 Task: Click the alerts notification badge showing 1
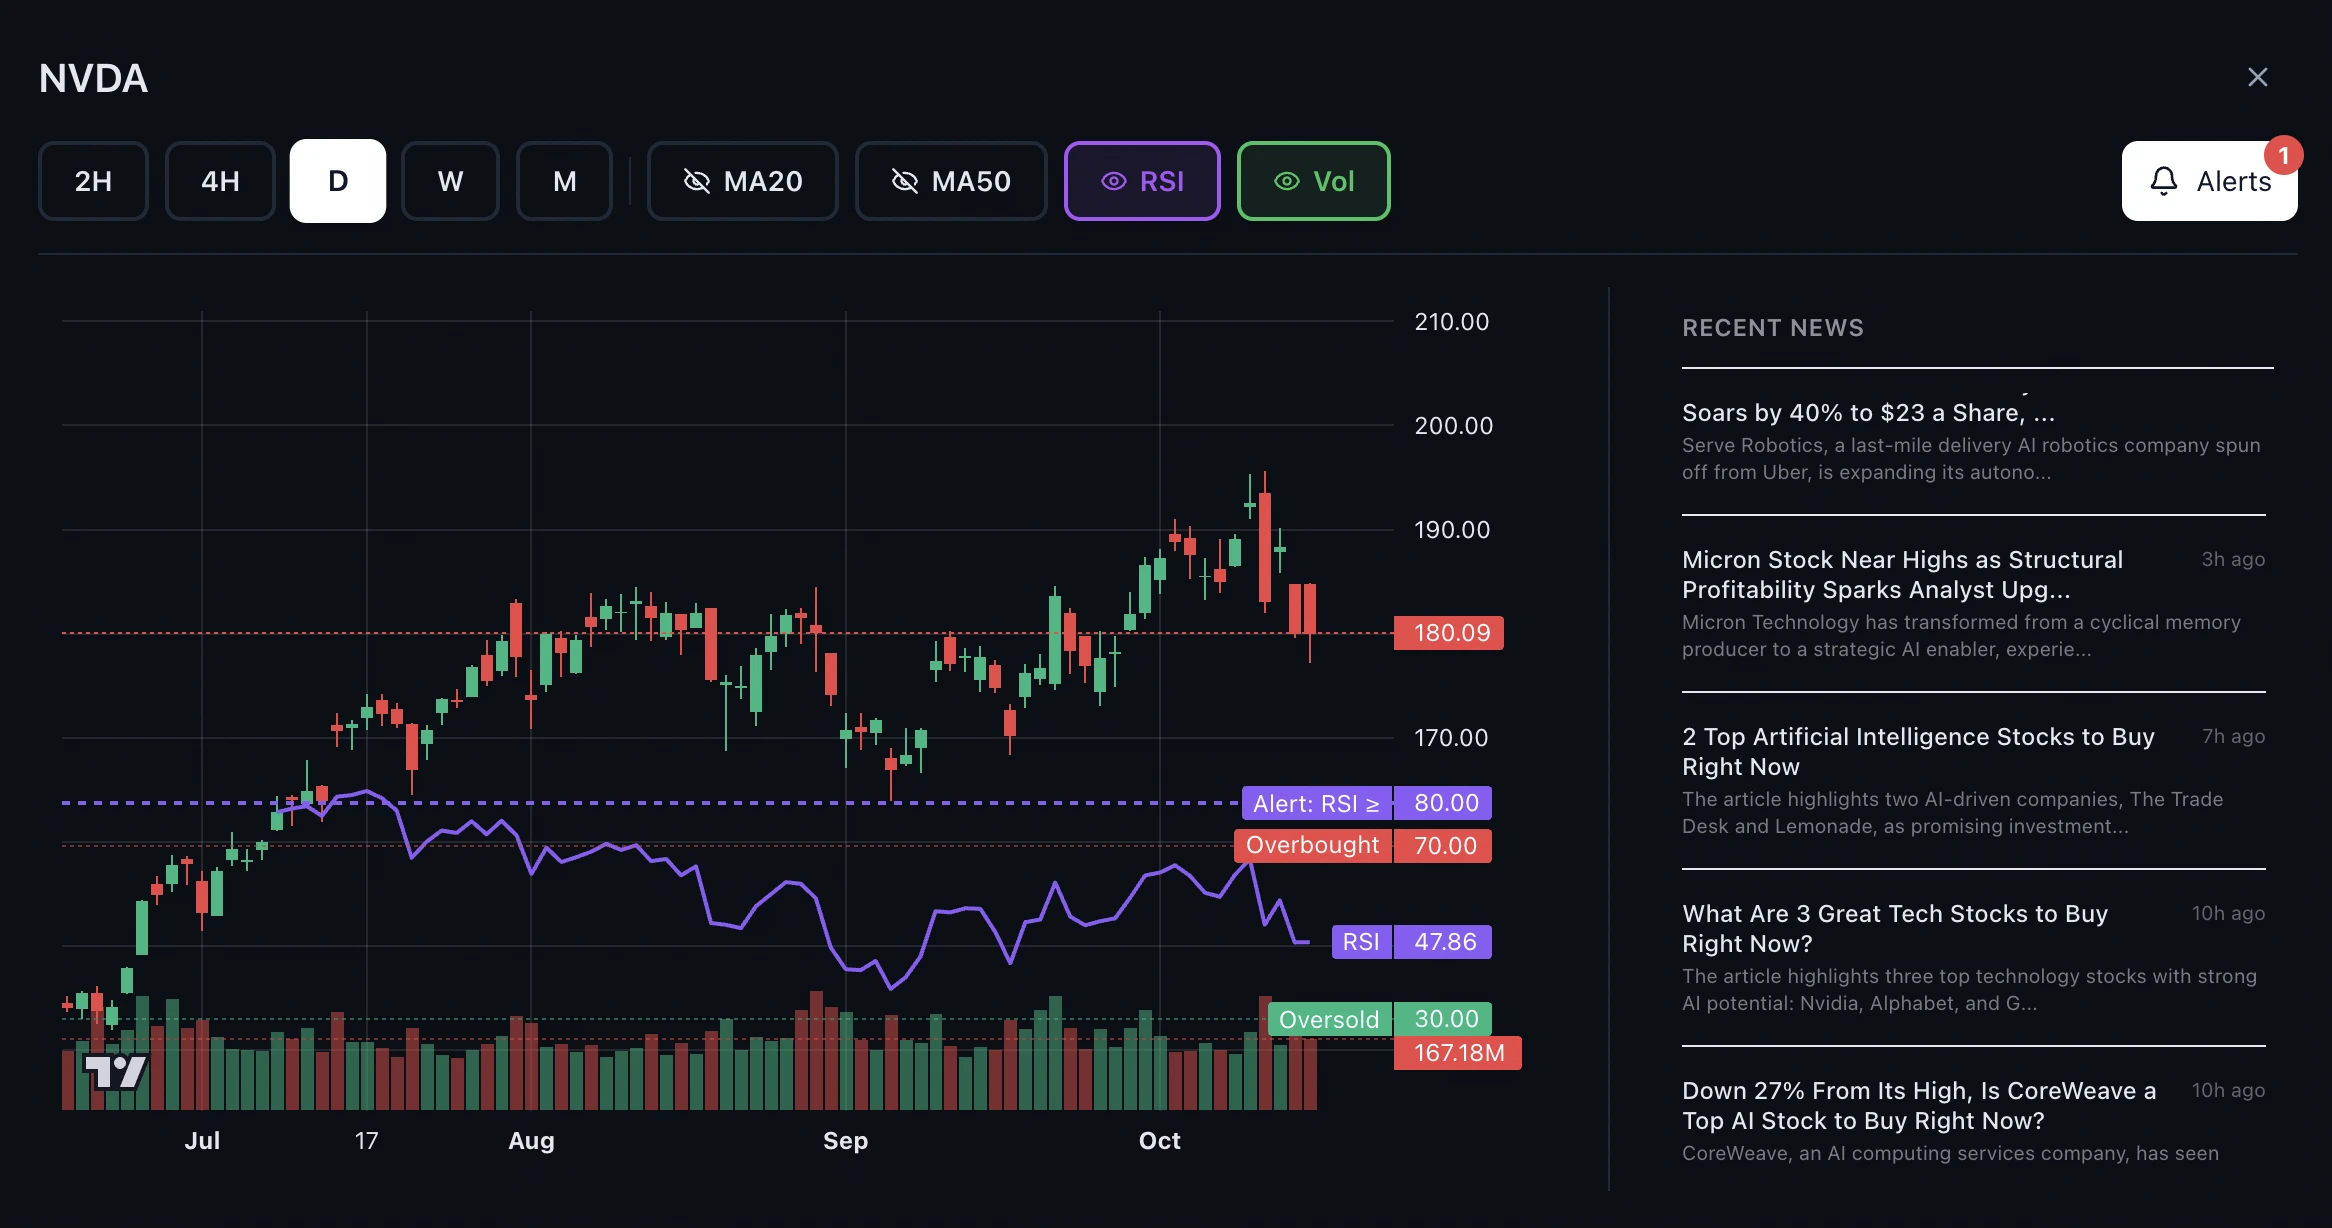[x=2286, y=155]
